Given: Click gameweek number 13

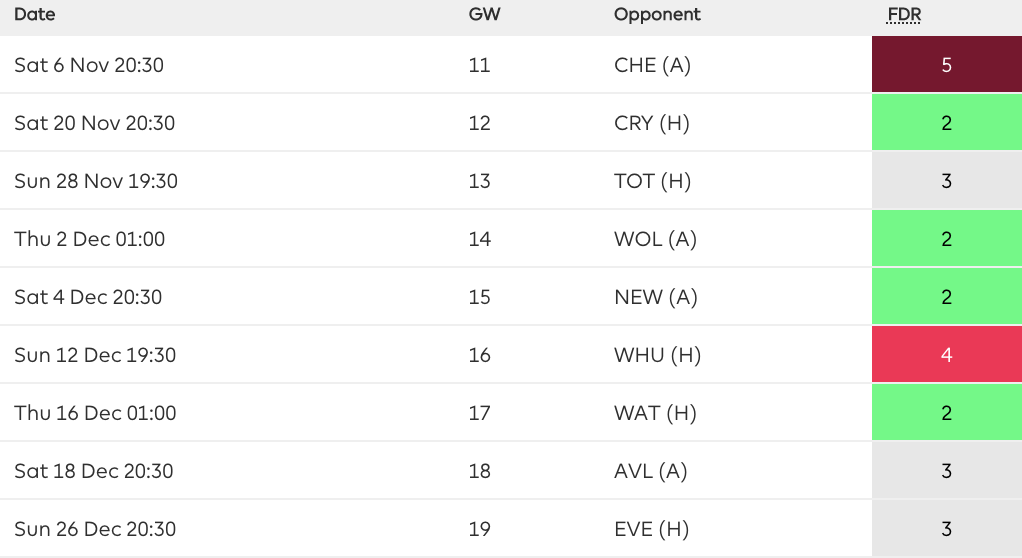Looking at the screenshot, I should (x=479, y=181).
